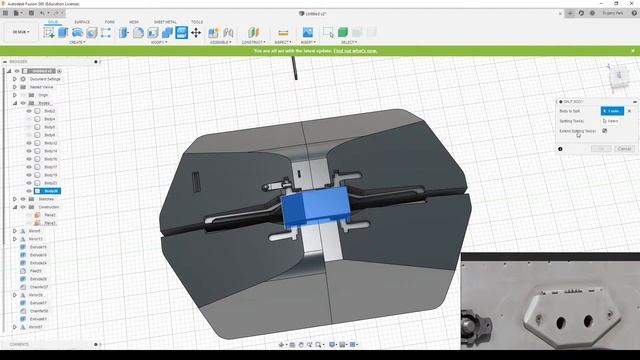Viewport: 640px width, 360px height.
Task: Expand the Sketches folder
Action: click(15, 199)
